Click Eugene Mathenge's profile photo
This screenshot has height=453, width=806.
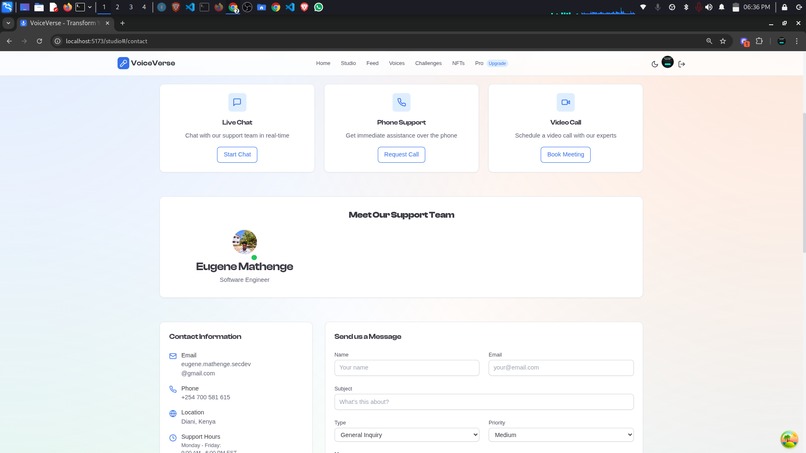coord(245,242)
